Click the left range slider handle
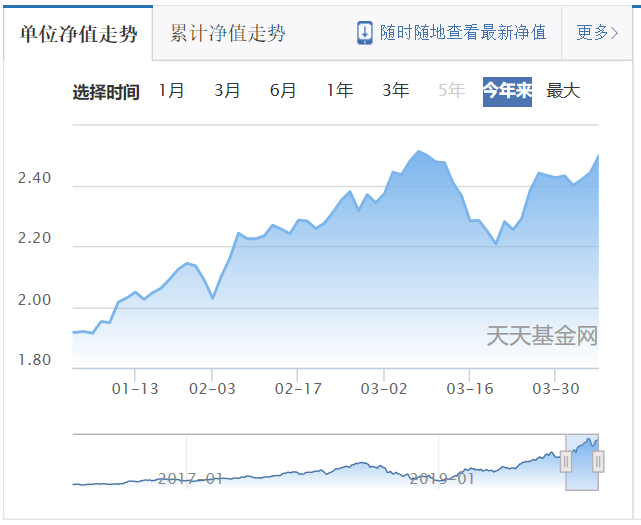 pyautogui.click(x=566, y=462)
